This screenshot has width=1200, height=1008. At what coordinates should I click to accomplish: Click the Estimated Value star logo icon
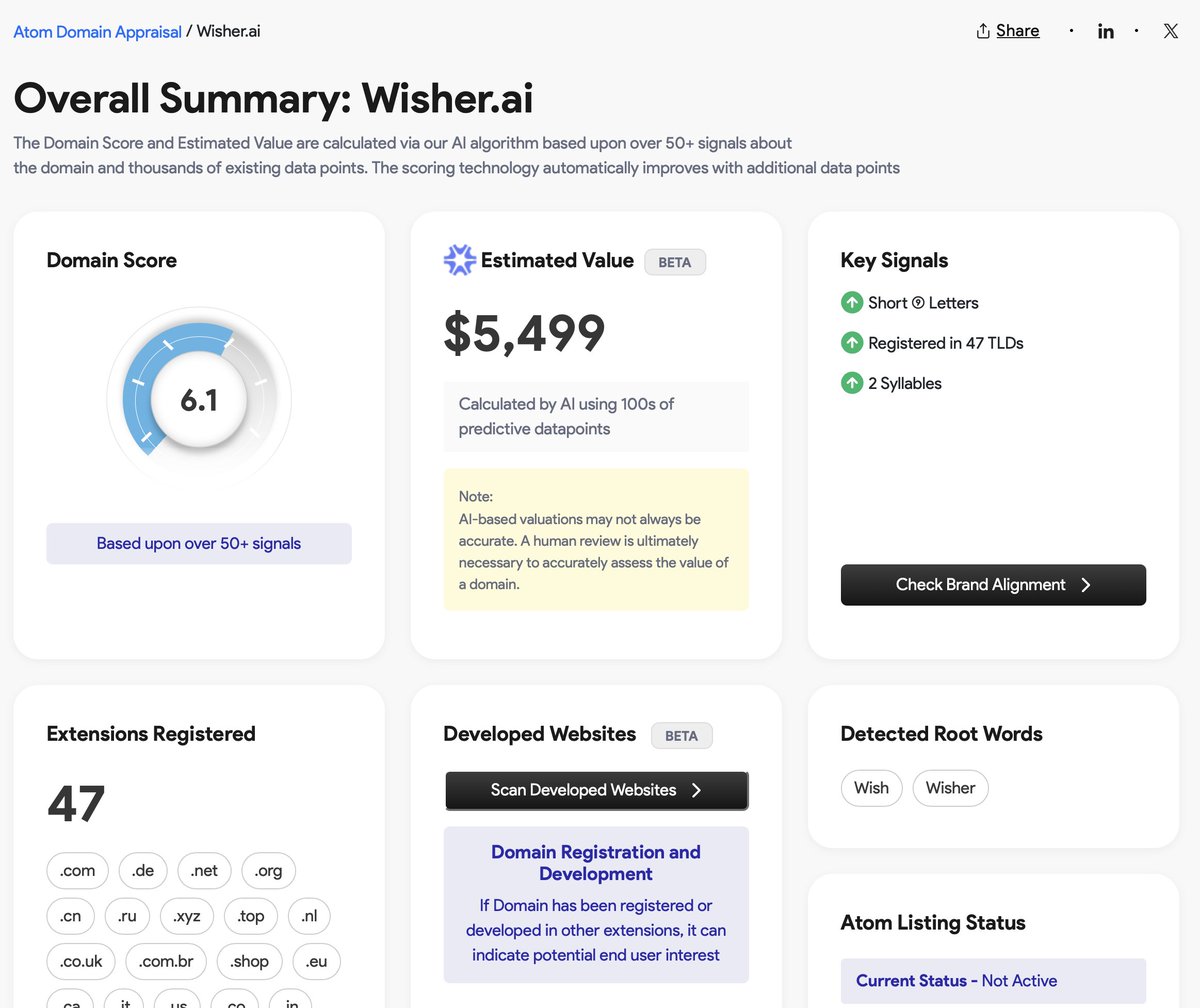459,260
